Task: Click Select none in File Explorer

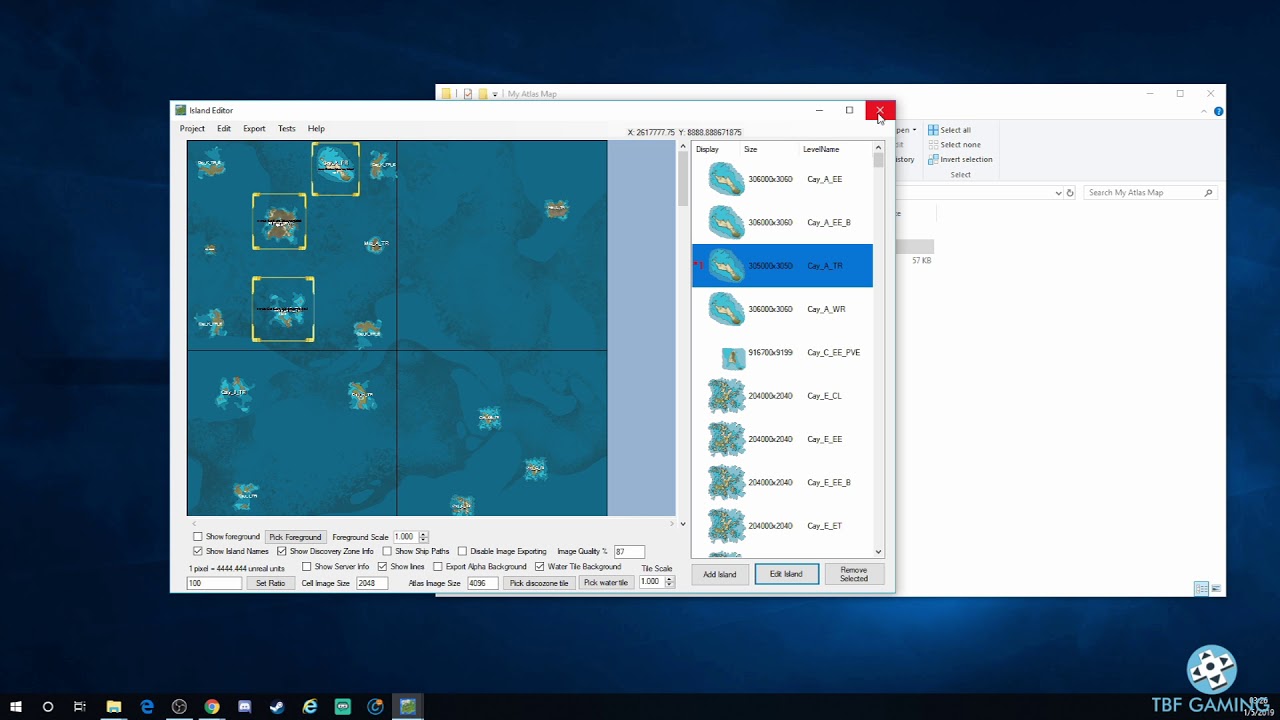Action: (954, 145)
